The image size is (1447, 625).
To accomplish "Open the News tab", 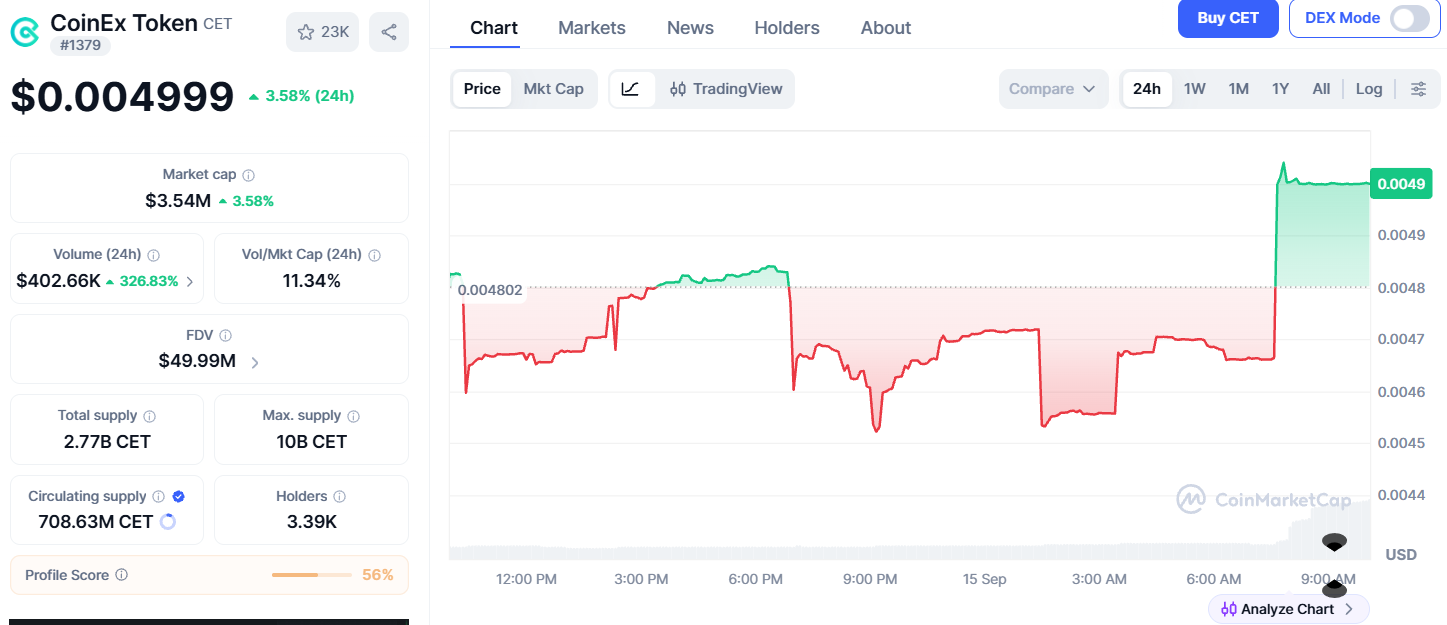I will 690,28.
